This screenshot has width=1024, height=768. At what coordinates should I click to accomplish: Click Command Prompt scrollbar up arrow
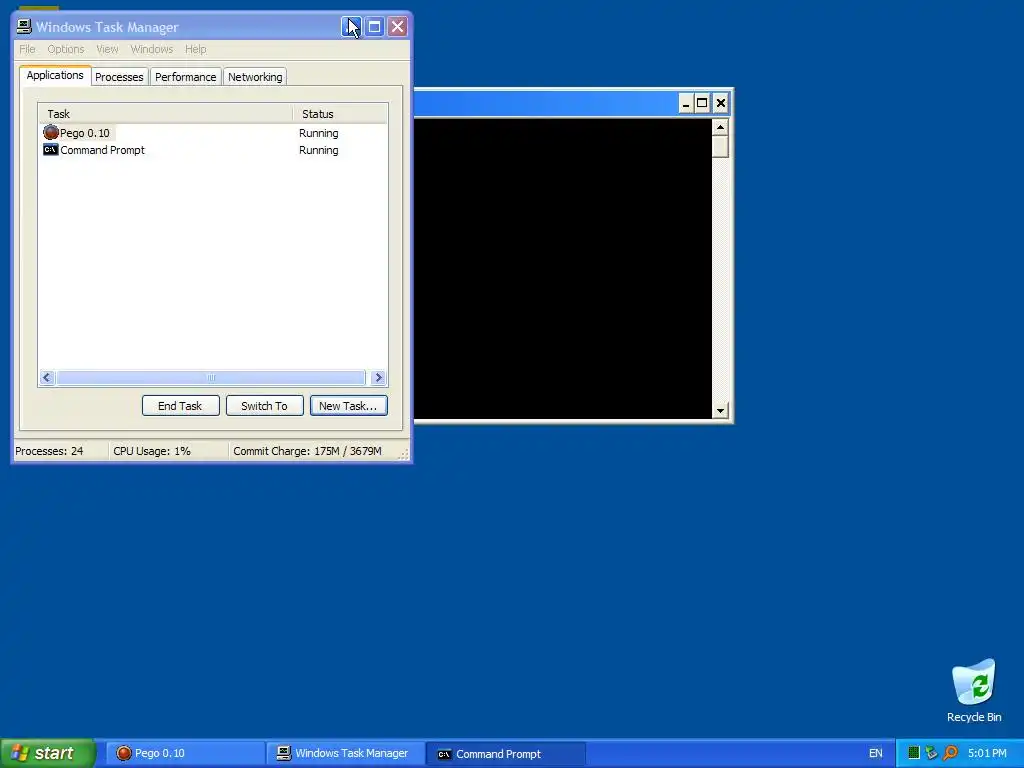[720, 127]
